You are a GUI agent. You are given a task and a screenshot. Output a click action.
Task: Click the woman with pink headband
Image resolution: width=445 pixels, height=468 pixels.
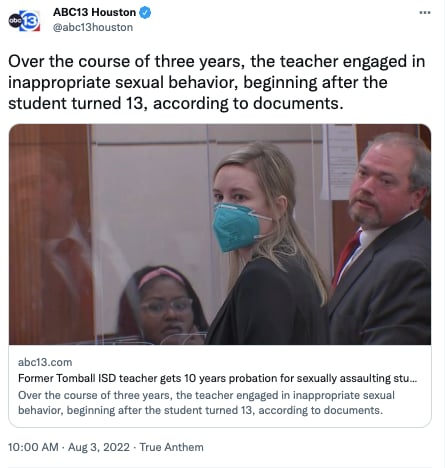tap(162, 305)
